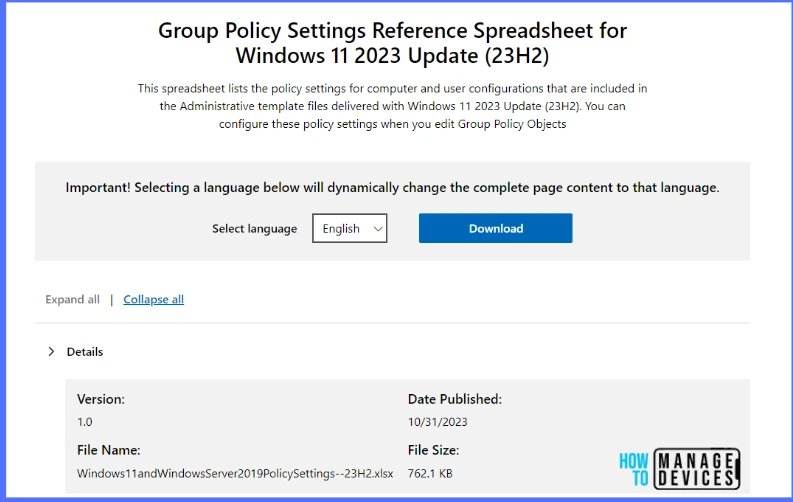Click the blue Download button
Image resolution: width=793 pixels, height=502 pixels.
coord(496,228)
